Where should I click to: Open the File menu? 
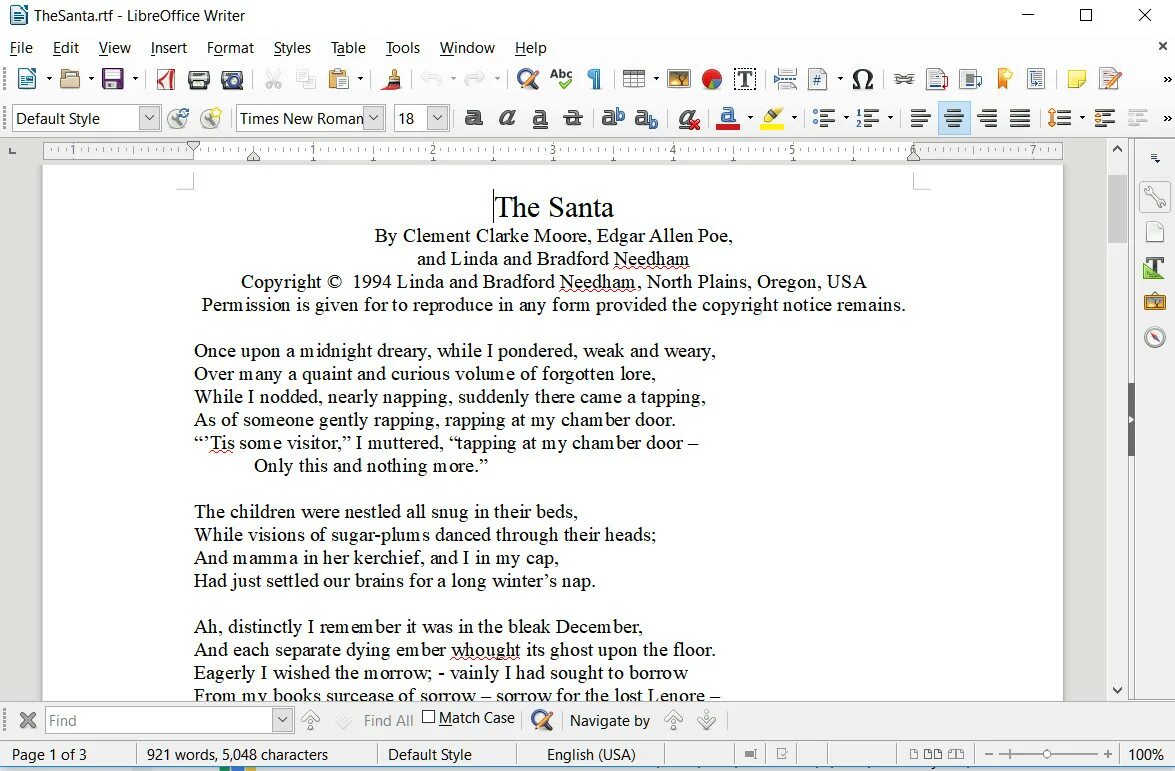[21, 48]
